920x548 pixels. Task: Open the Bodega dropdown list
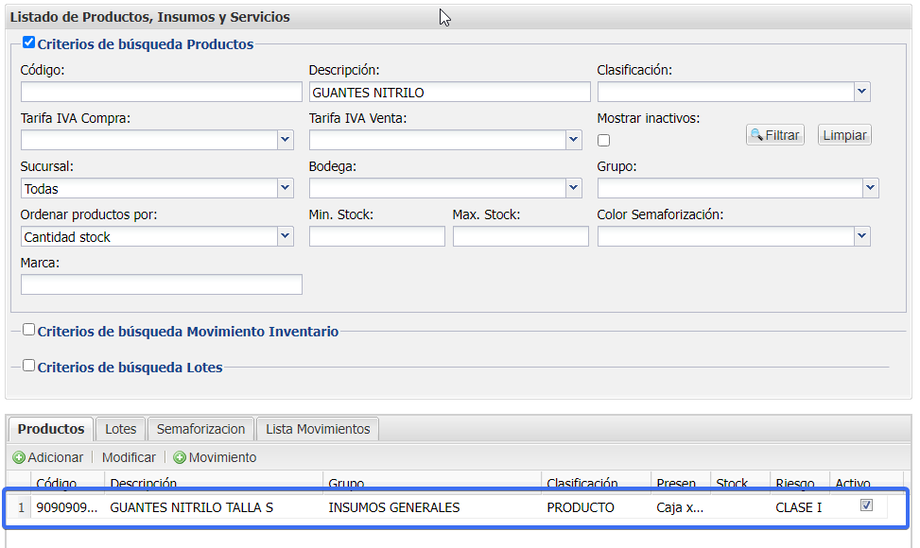[573, 188]
